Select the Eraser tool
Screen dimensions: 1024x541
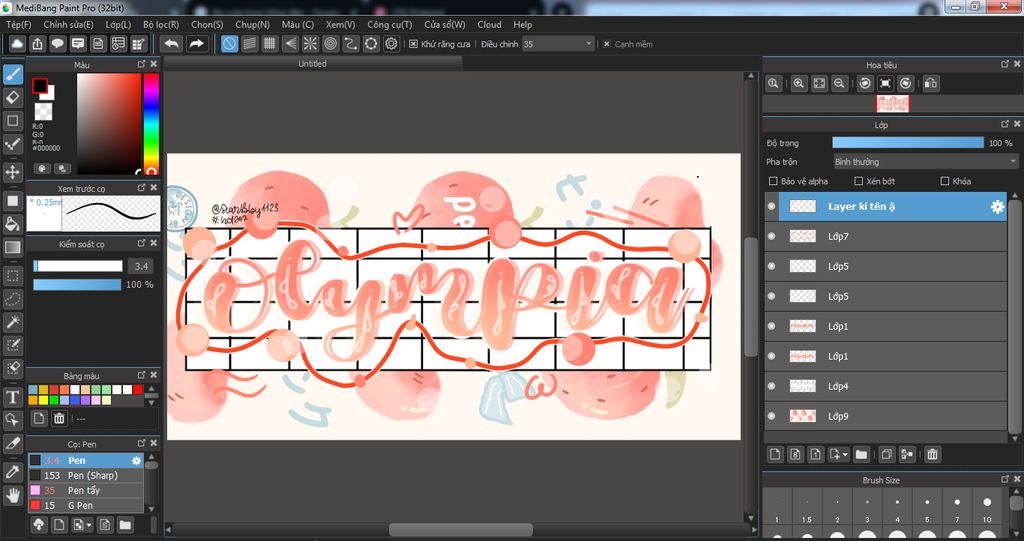pos(12,97)
